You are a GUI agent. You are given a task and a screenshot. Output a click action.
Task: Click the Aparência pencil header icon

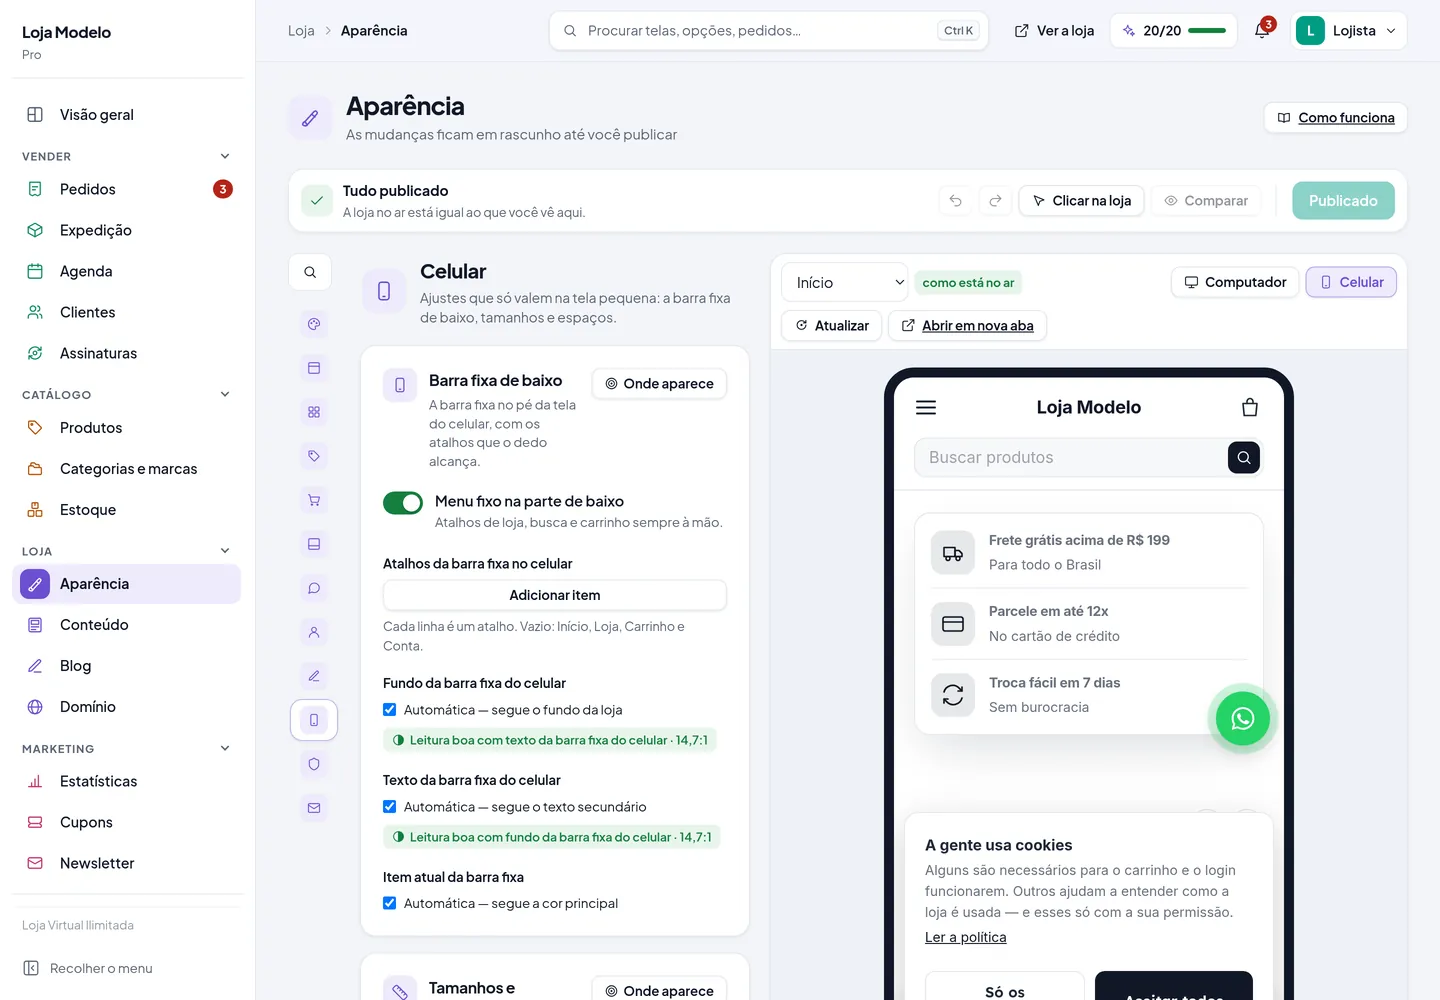pos(310,118)
